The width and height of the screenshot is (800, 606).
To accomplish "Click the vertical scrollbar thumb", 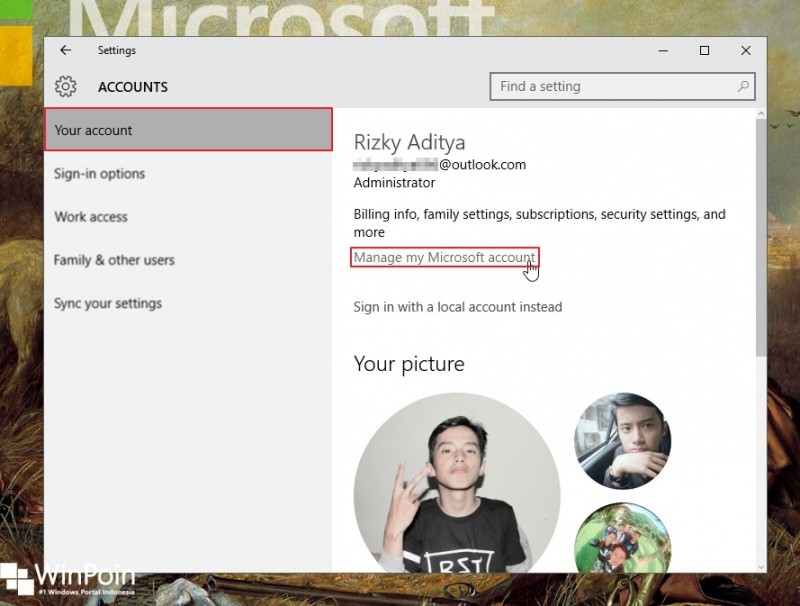I will [761, 238].
